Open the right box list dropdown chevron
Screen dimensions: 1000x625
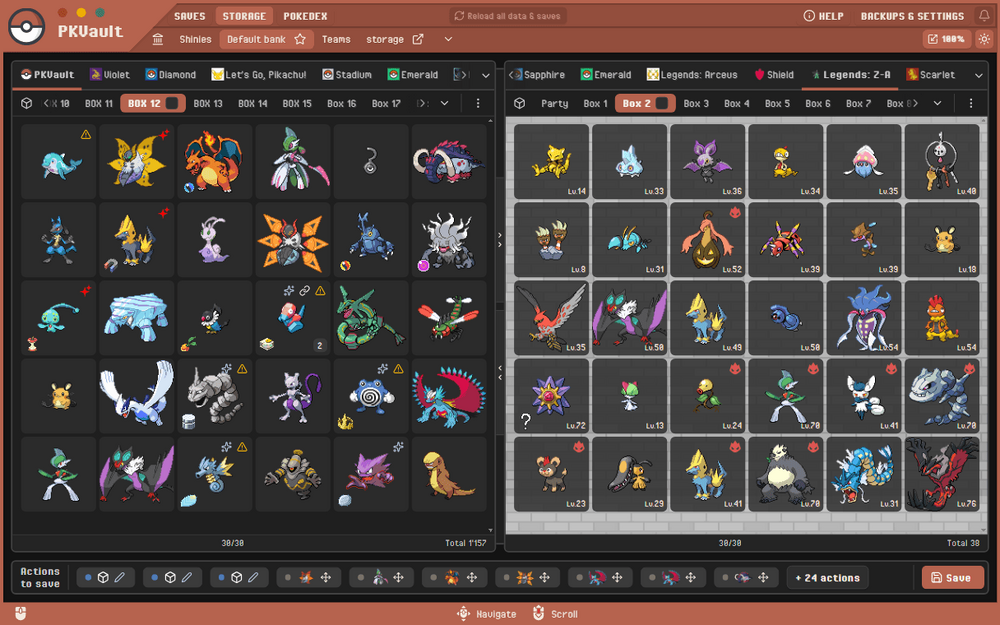tap(937, 103)
